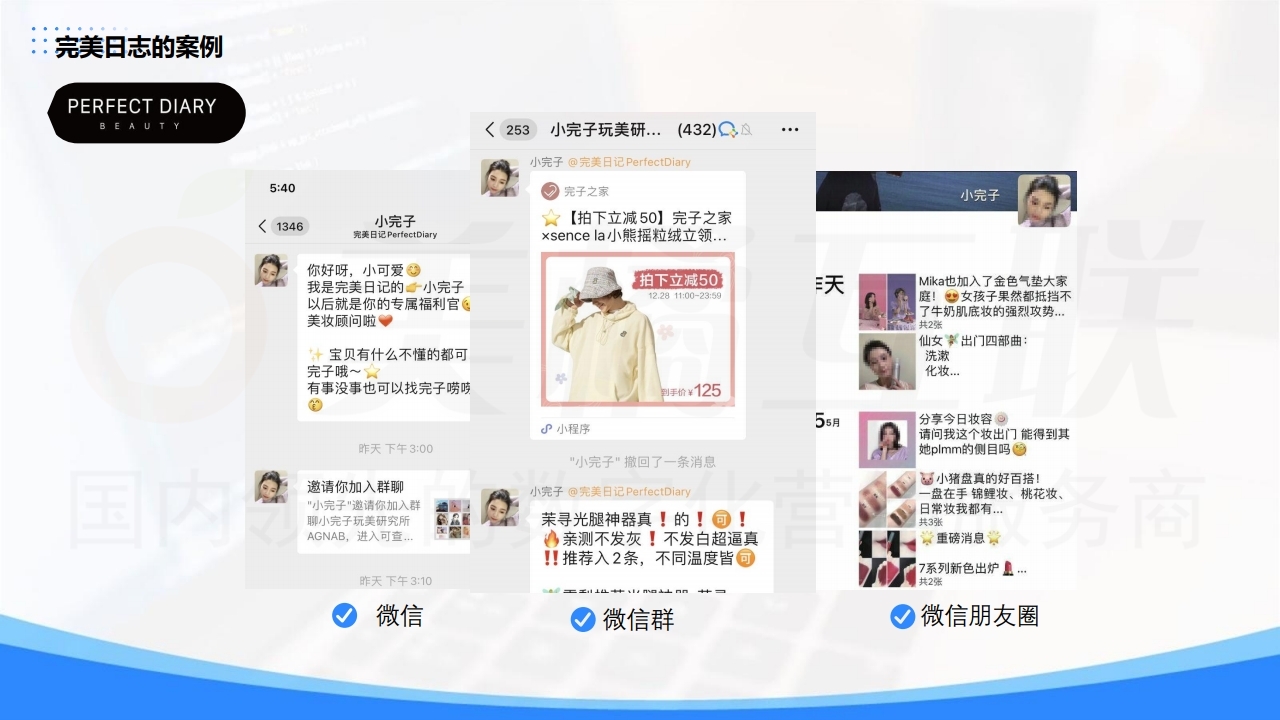The height and width of the screenshot is (720, 1280).
Task: Open avatar beside the 你好呀,小可爱 message
Action: pos(270,270)
